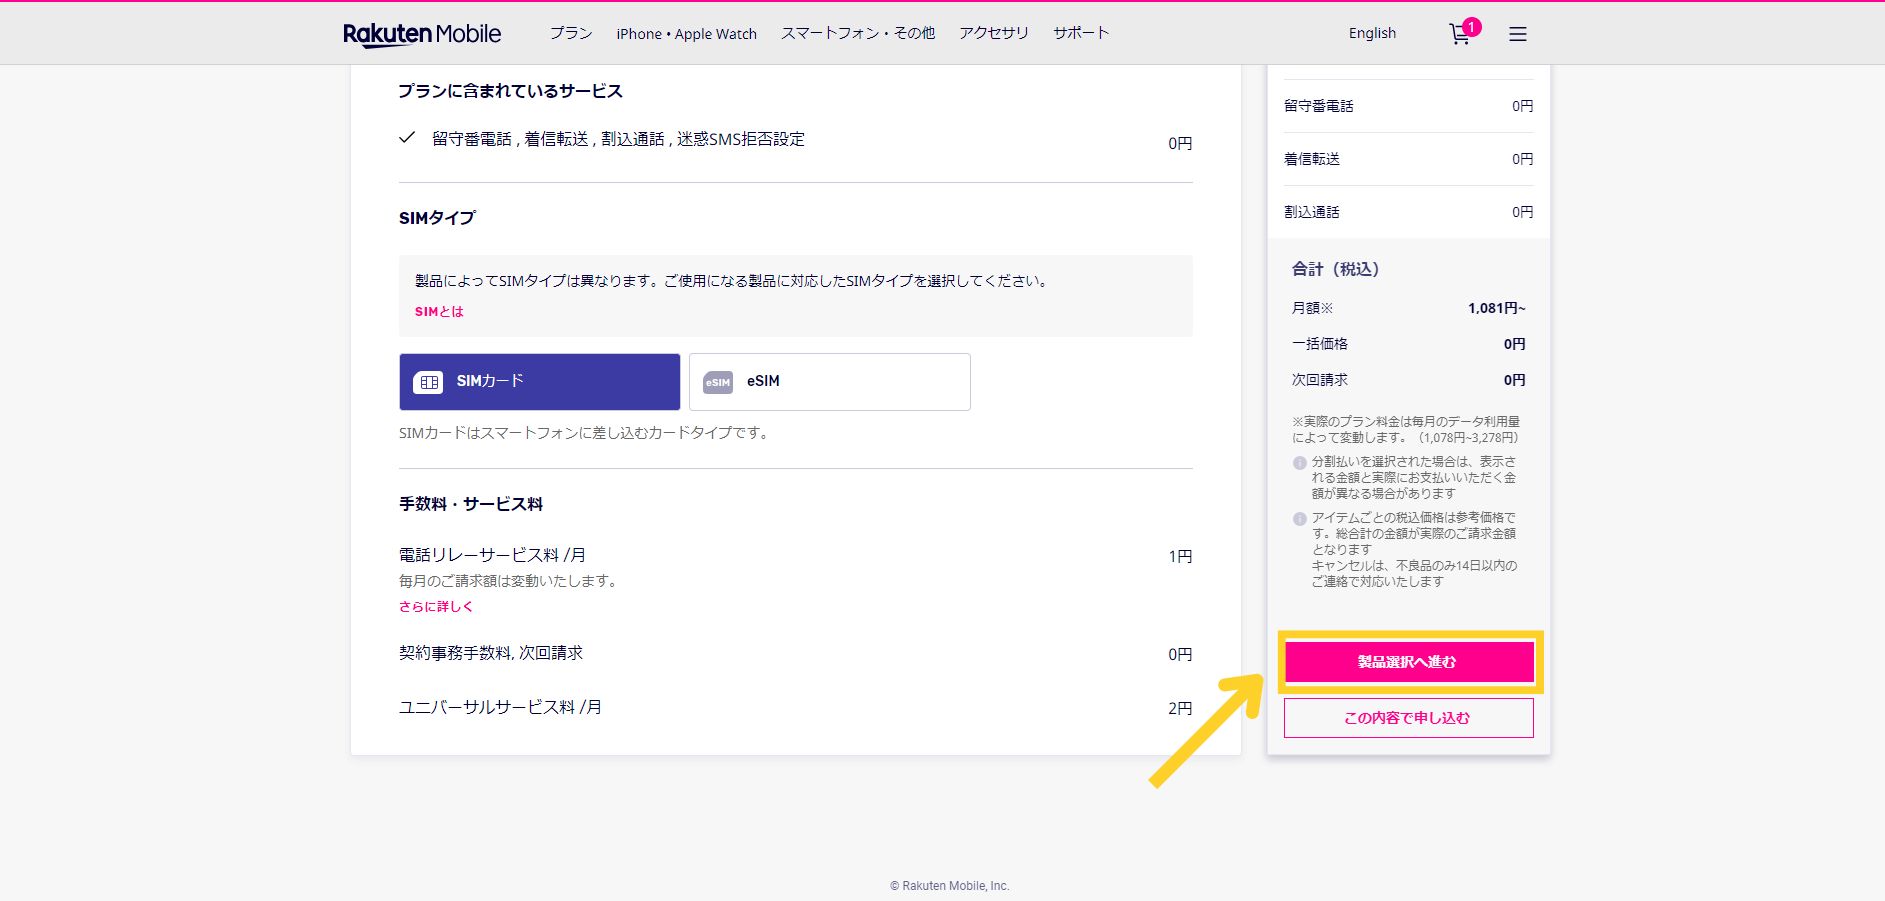This screenshot has height=901, width=1885.
Task: Click the Rakuten Mobile logo
Action: click(x=422, y=34)
